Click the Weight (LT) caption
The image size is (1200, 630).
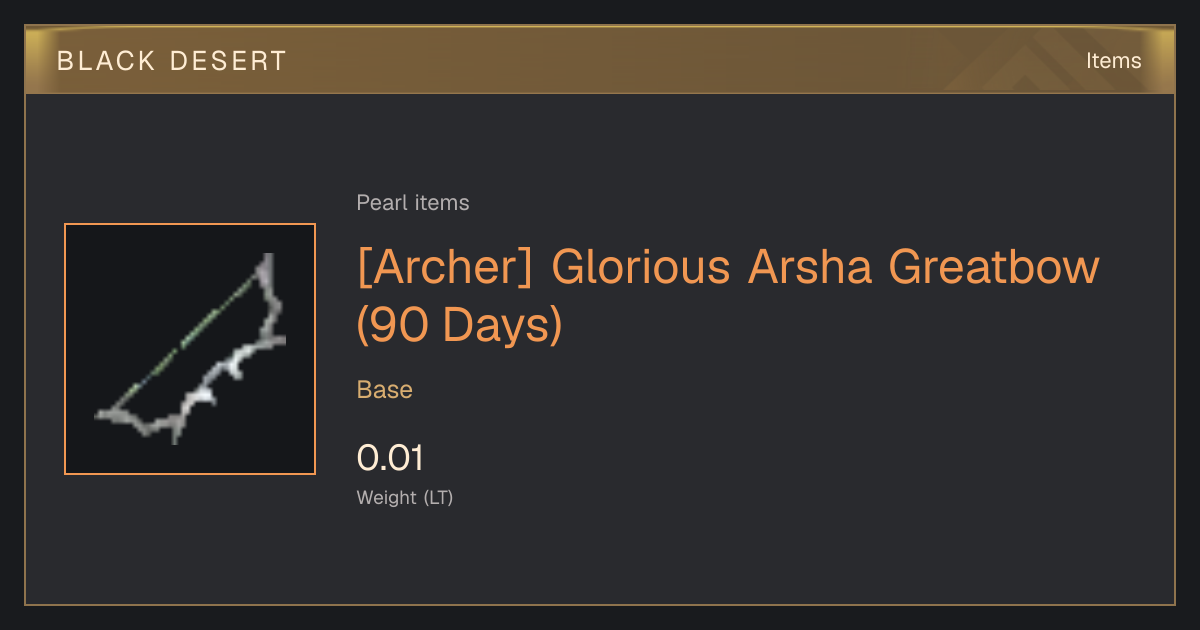tap(405, 498)
